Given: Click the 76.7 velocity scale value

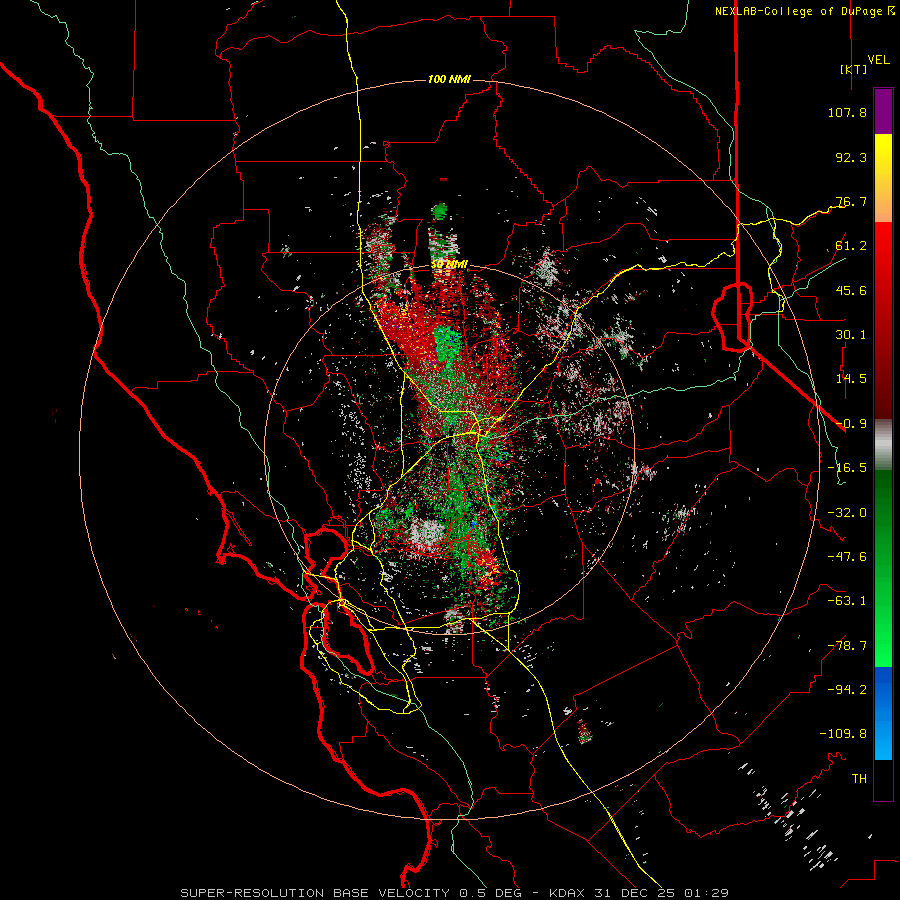Looking at the screenshot, I should (x=851, y=201).
